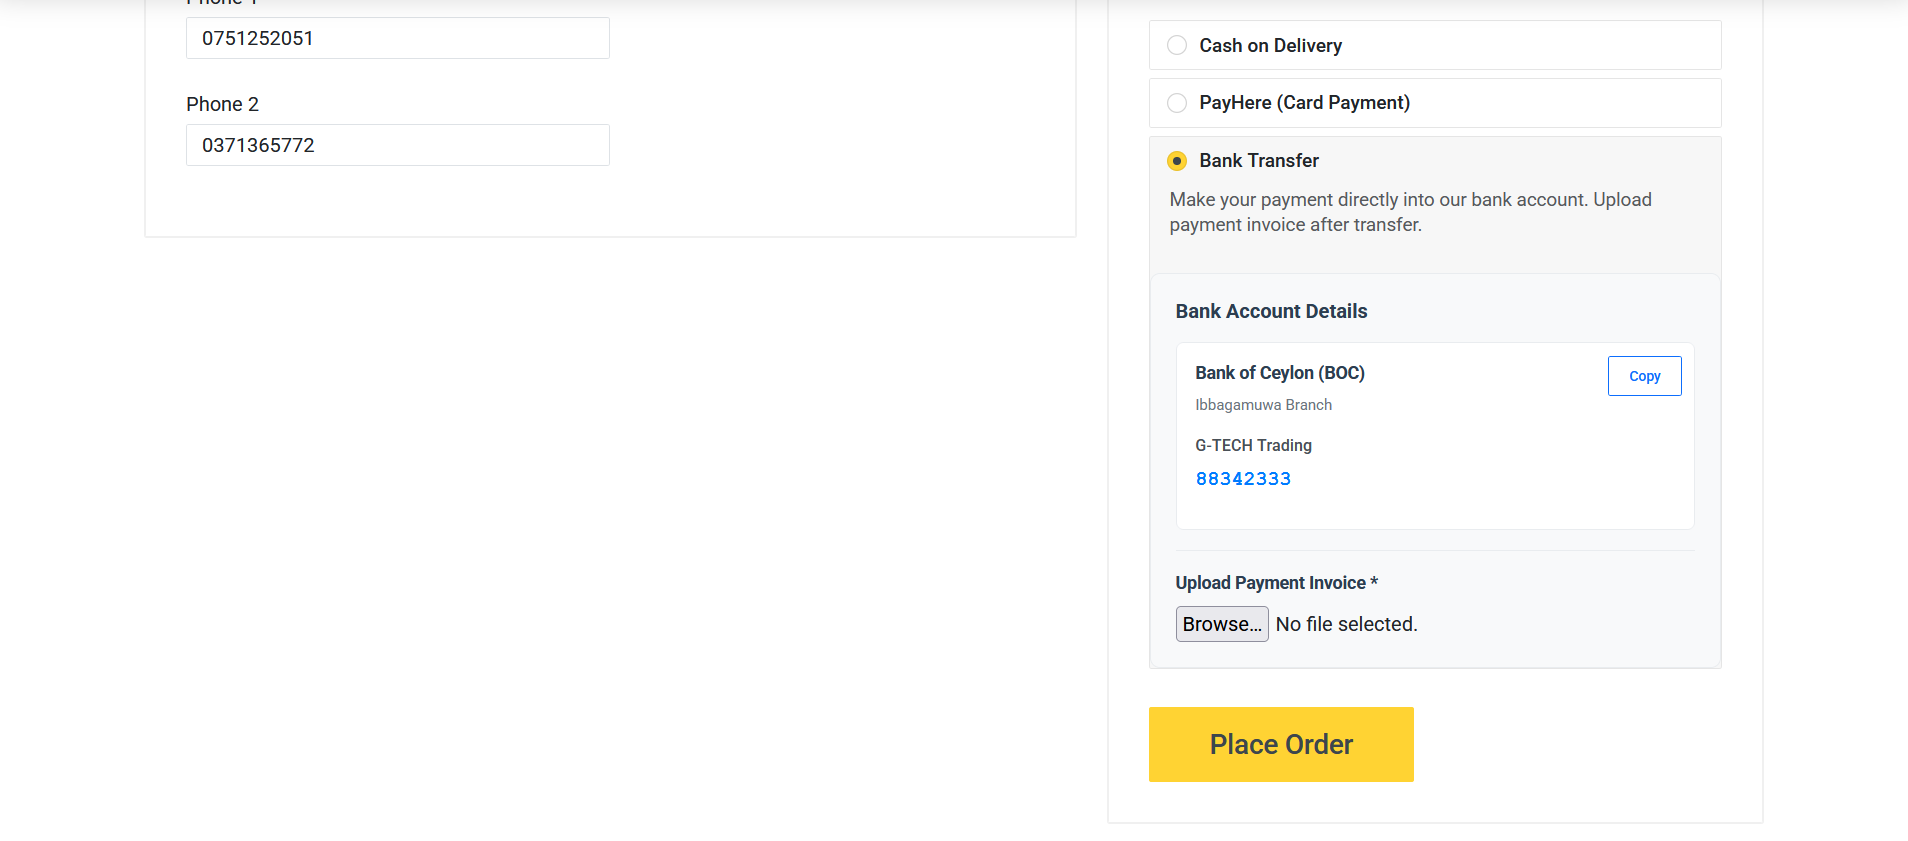
Task: Choose PayHere (Card Payment) as payment method
Action: pyautogui.click(x=1176, y=102)
